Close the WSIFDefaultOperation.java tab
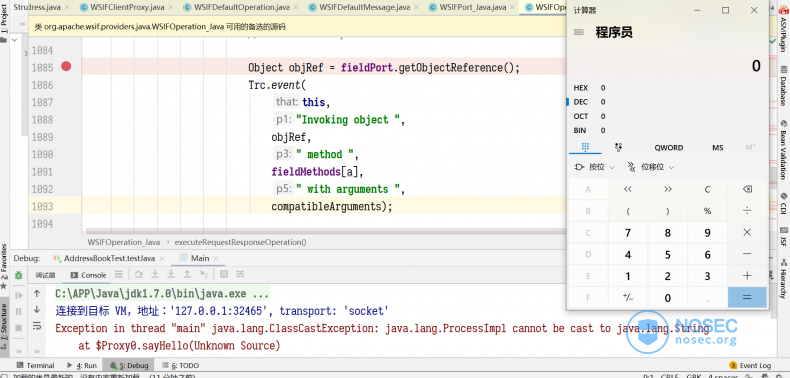790x378 pixels. [x=295, y=8]
